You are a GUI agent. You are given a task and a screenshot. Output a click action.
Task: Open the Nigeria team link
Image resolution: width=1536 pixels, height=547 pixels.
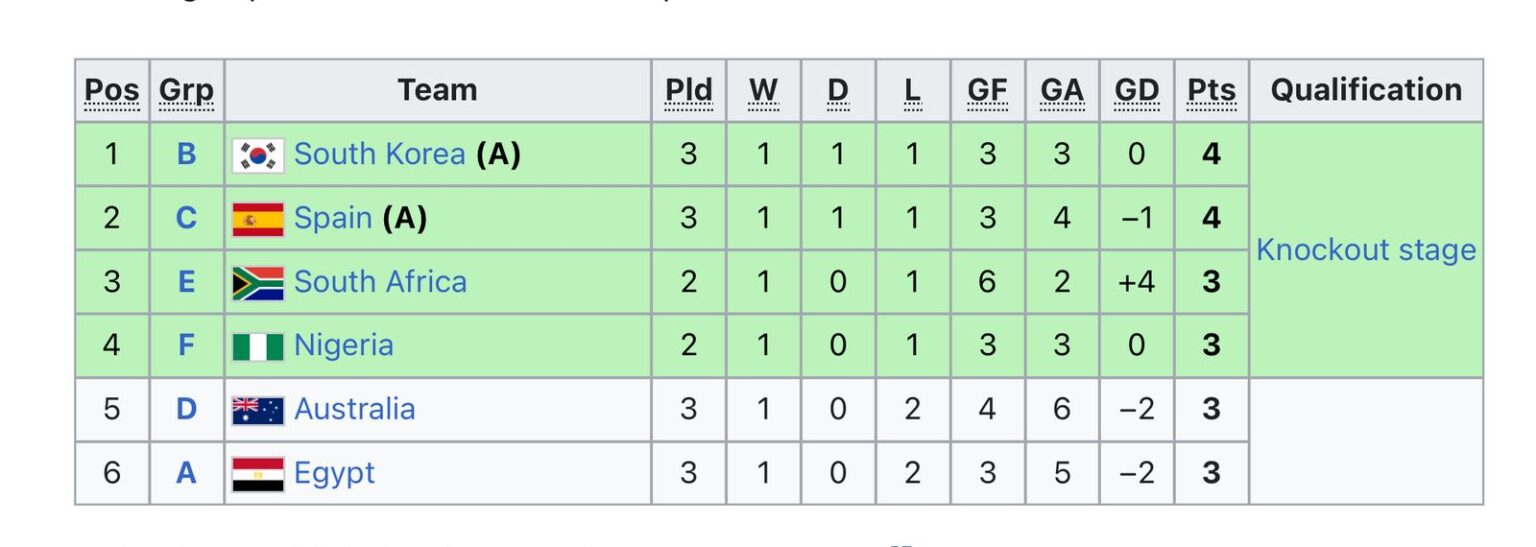(x=343, y=346)
